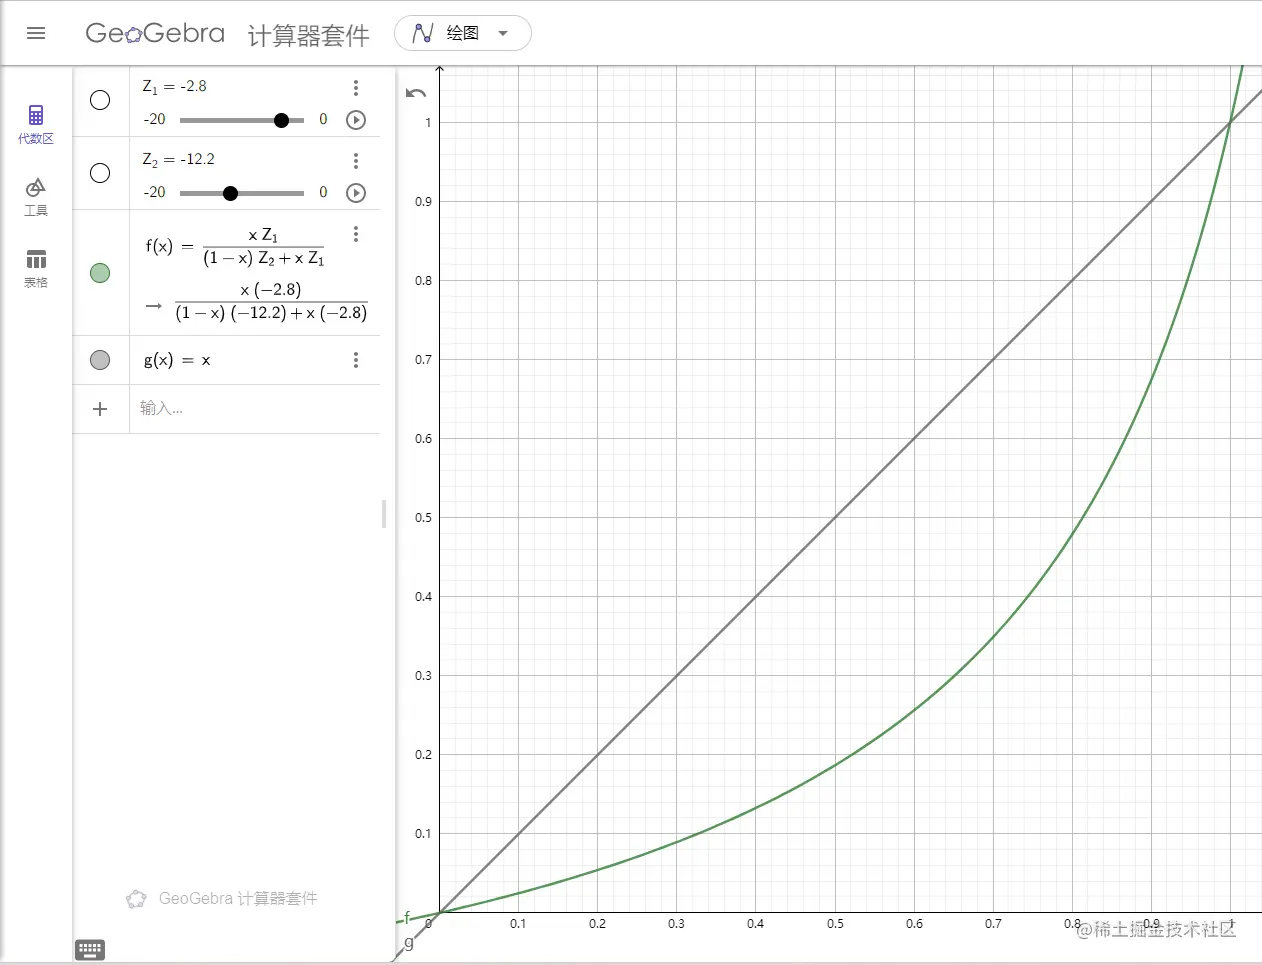Click the x-axis label 0.1
Screen dimensions: 1262x965
[x=518, y=923]
